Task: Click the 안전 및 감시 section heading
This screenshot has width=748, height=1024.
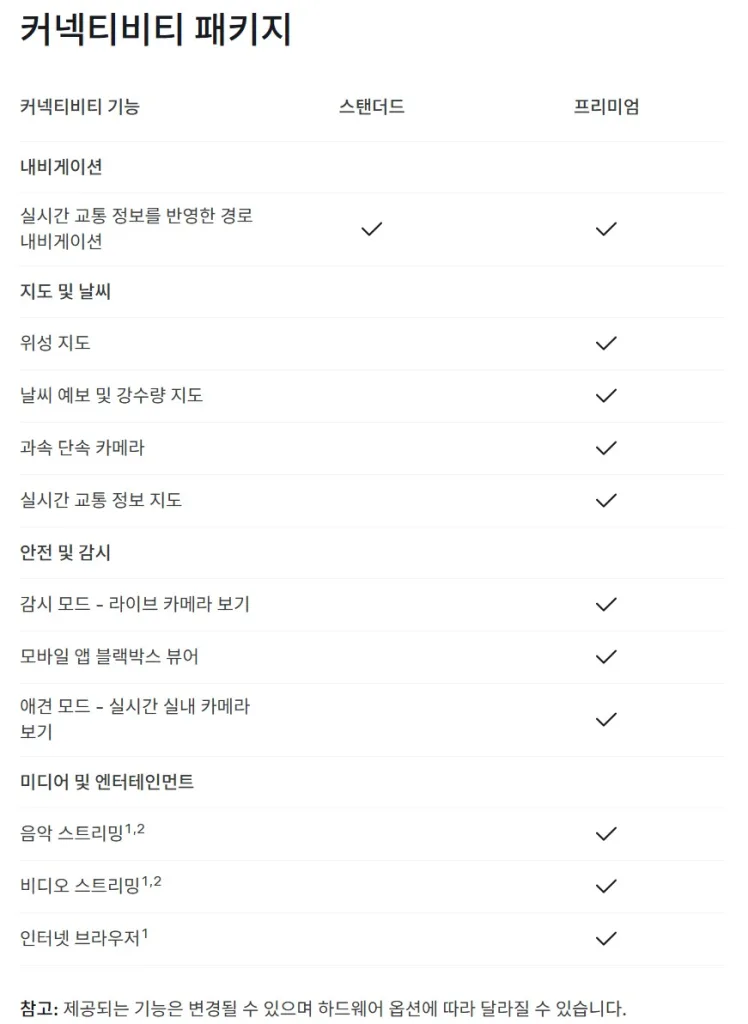Action: pyautogui.click(x=65, y=552)
